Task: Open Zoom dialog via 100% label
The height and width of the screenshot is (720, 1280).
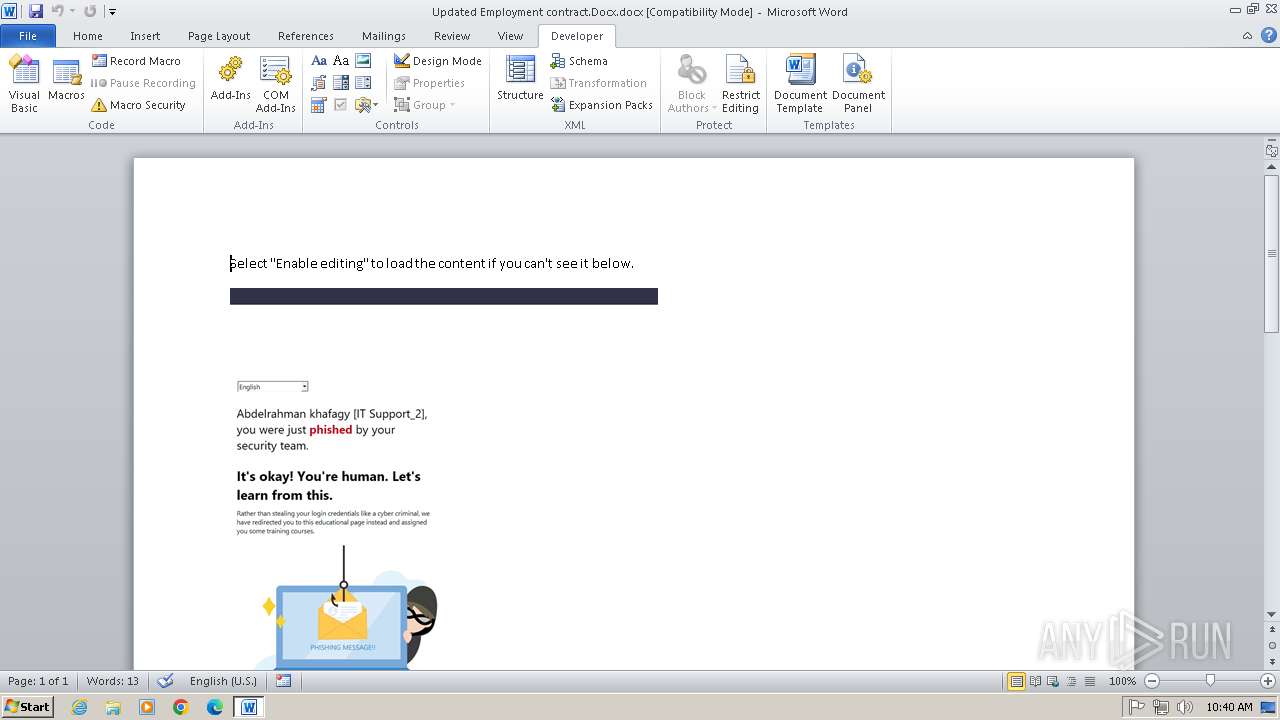Action: [1122, 681]
